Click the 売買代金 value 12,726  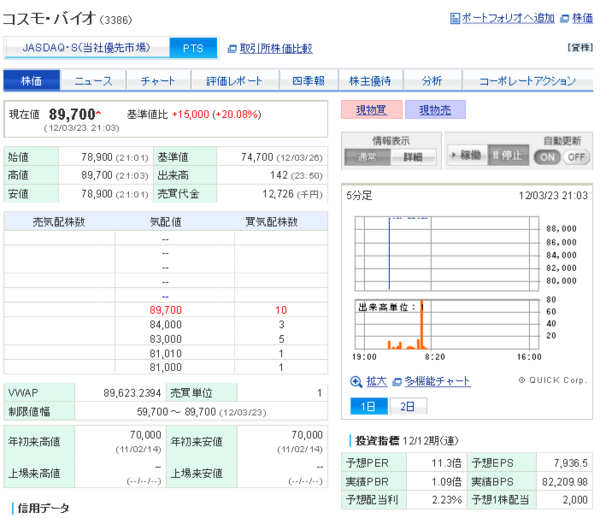[278, 194]
